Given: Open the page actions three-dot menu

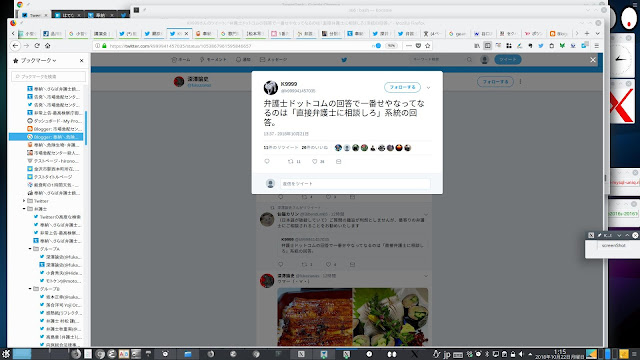Looking at the screenshot, I should (409, 46).
